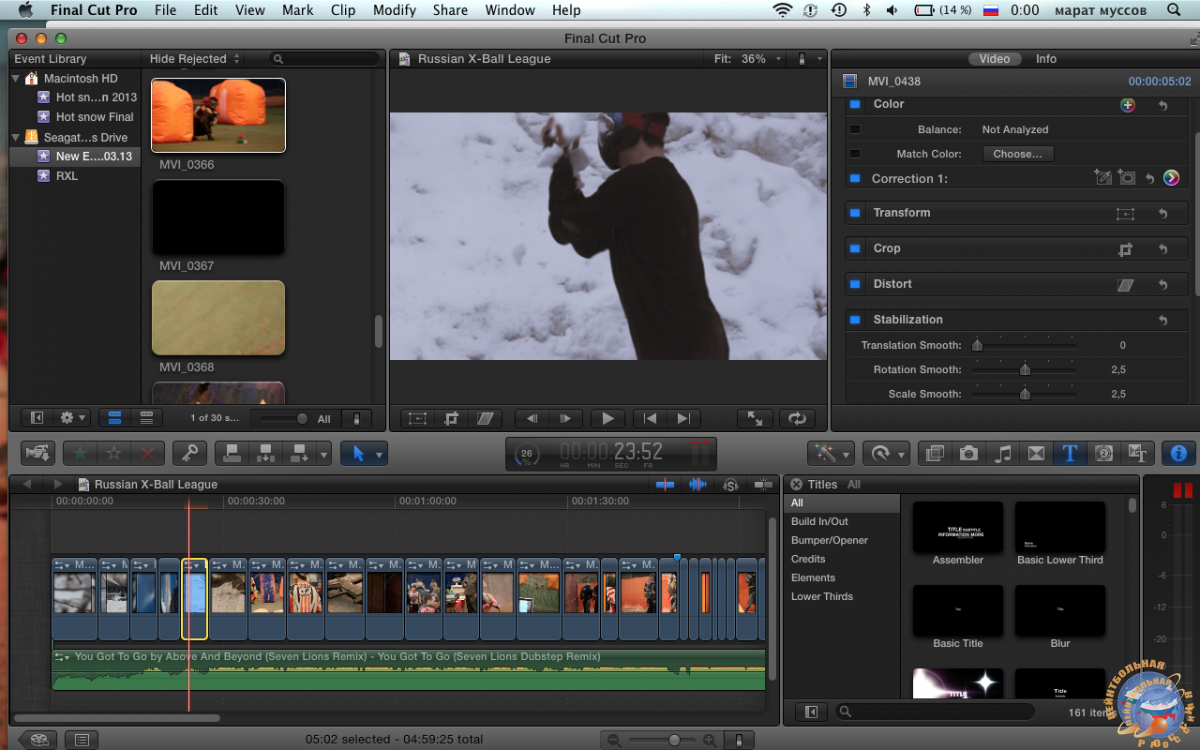This screenshot has width=1200, height=750.
Task: Click the Import Media camera icon
Action: pos(40,453)
